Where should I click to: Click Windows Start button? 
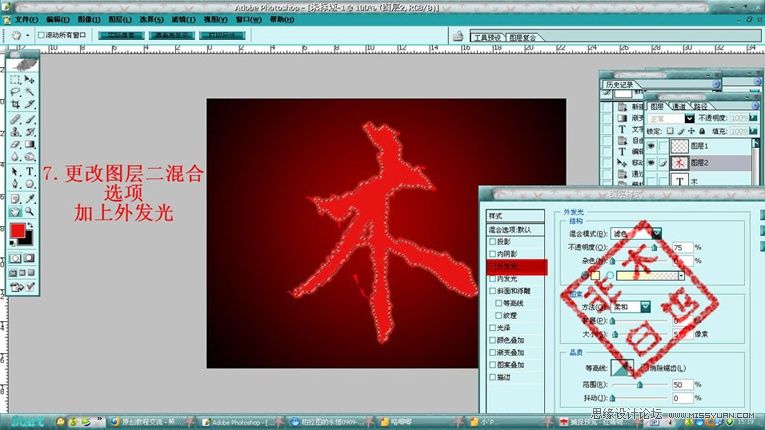click(x=26, y=422)
